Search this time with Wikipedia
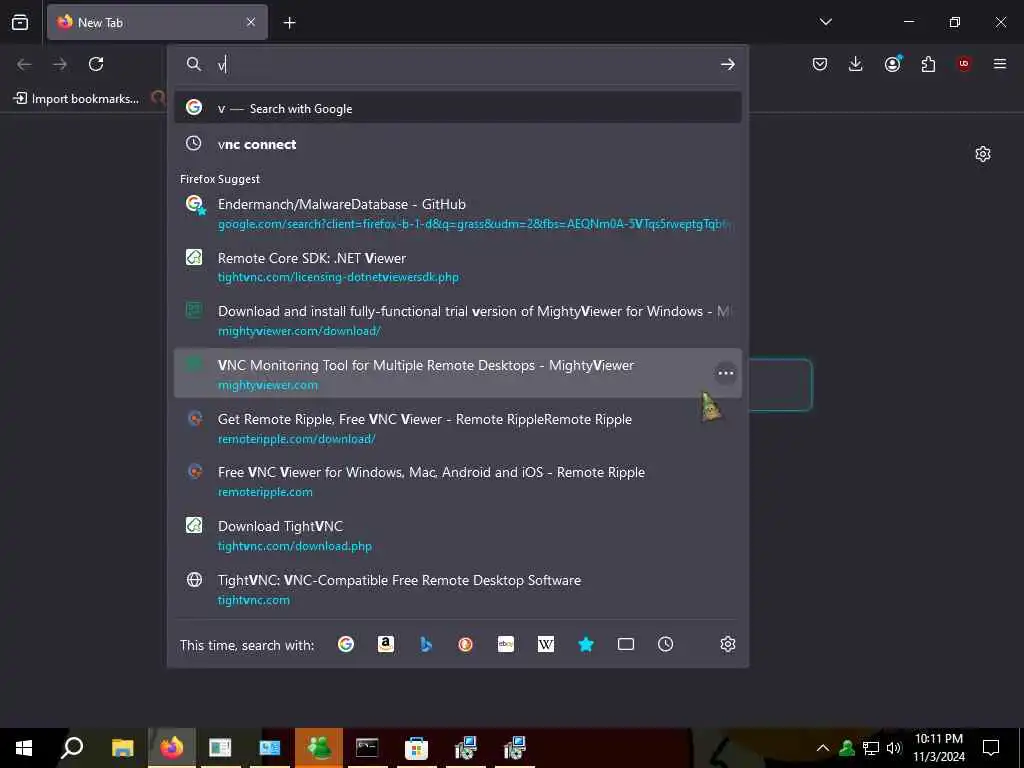This screenshot has width=1024, height=768. pyautogui.click(x=546, y=645)
